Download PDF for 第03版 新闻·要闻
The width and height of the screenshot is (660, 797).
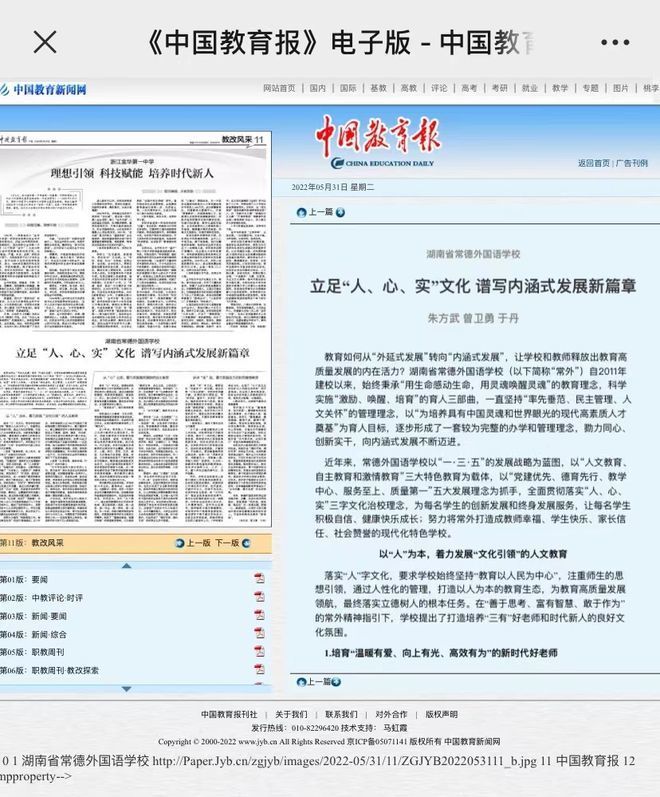pos(259,615)
